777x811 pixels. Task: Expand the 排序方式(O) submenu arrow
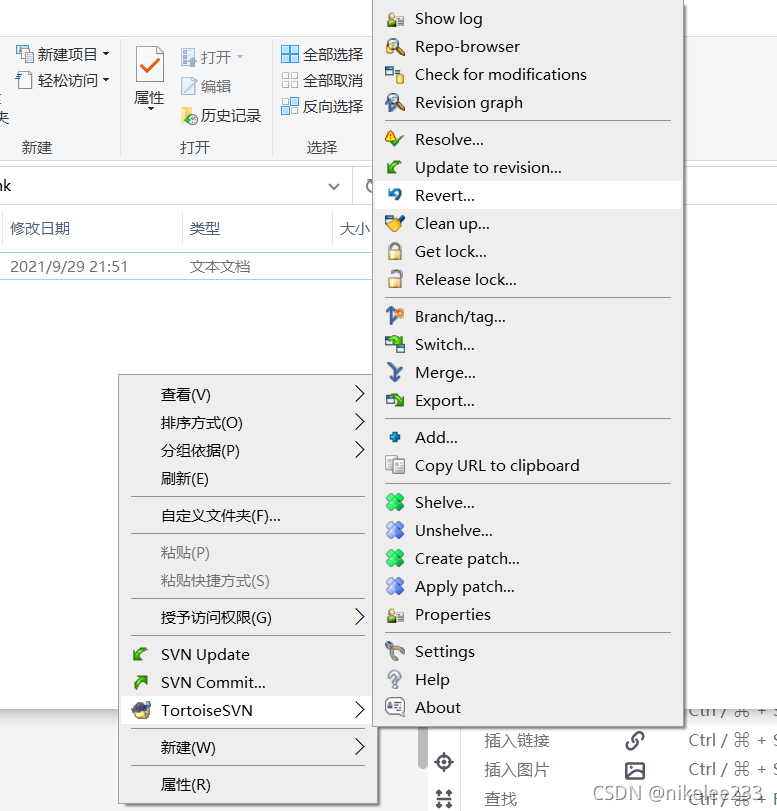[x=360, y=422]
